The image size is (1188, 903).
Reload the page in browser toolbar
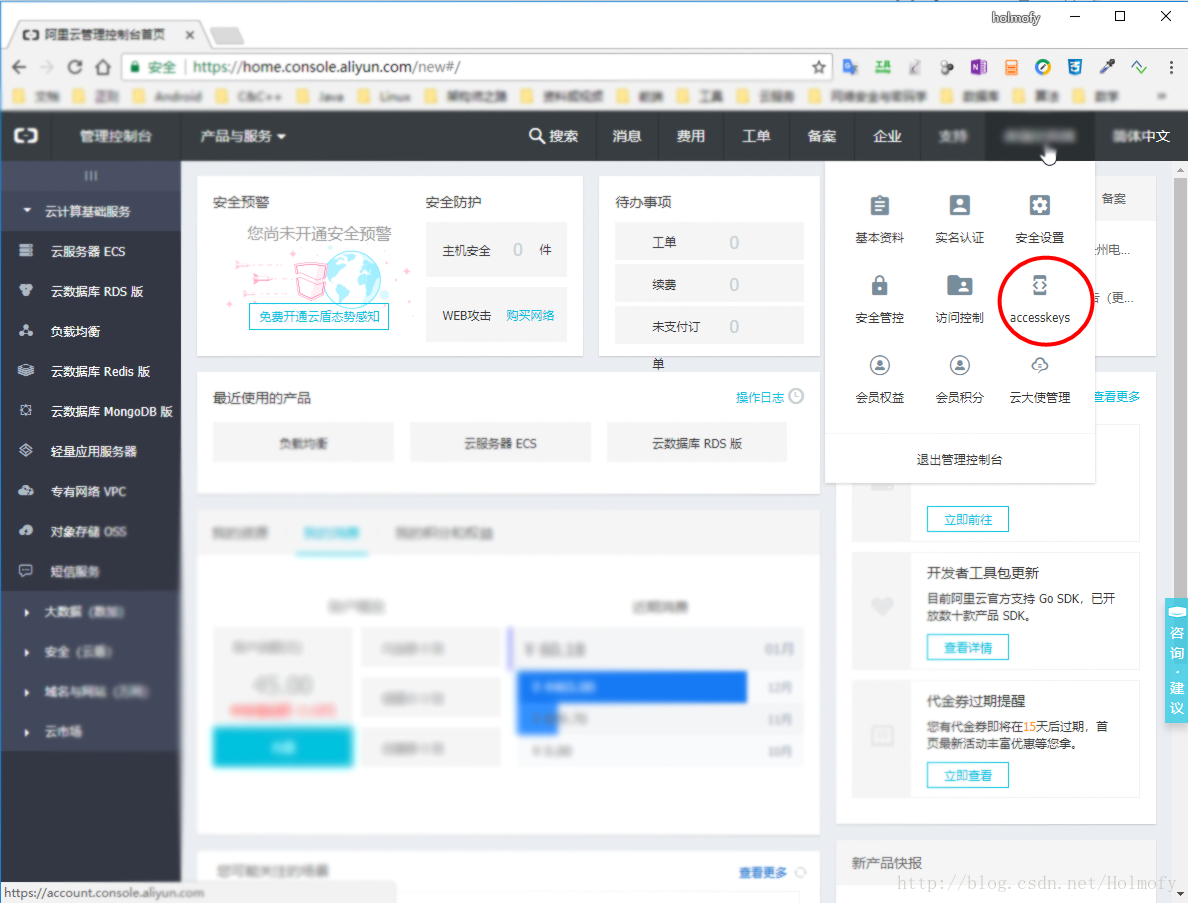[x=74, y=67]
